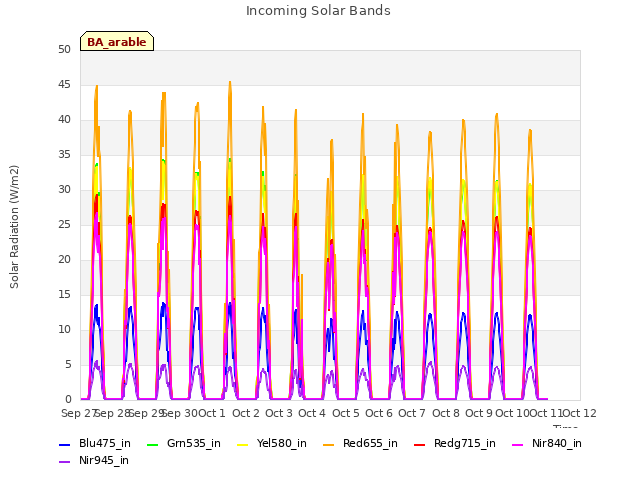
Task: Click the 35 value on the y-axis
Action: 64,155
